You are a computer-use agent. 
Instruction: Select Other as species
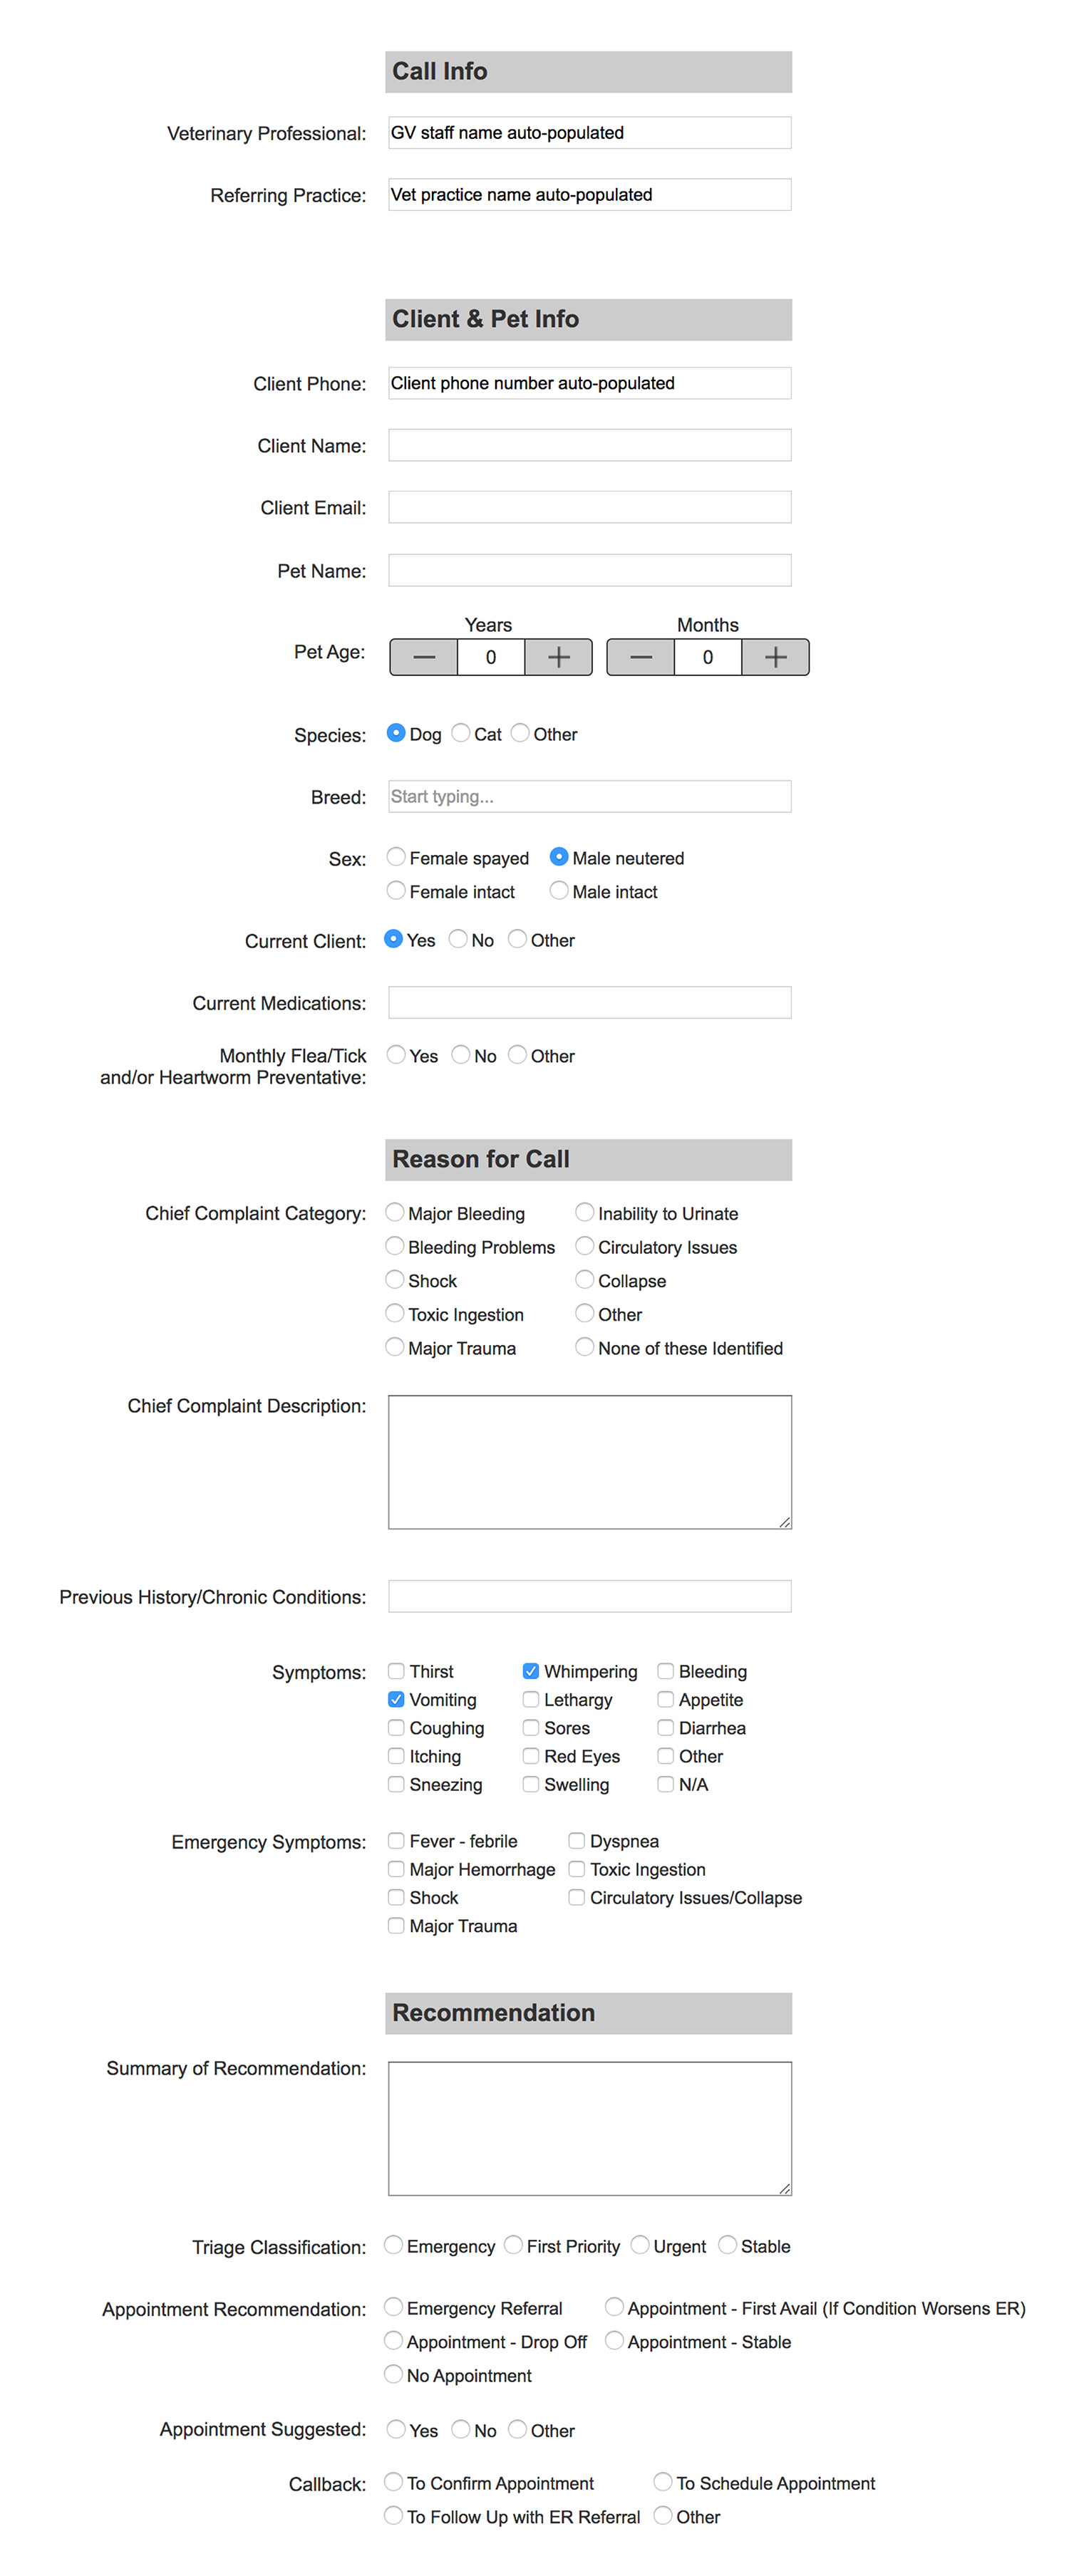pyautogui.click(x=520, y=733)
